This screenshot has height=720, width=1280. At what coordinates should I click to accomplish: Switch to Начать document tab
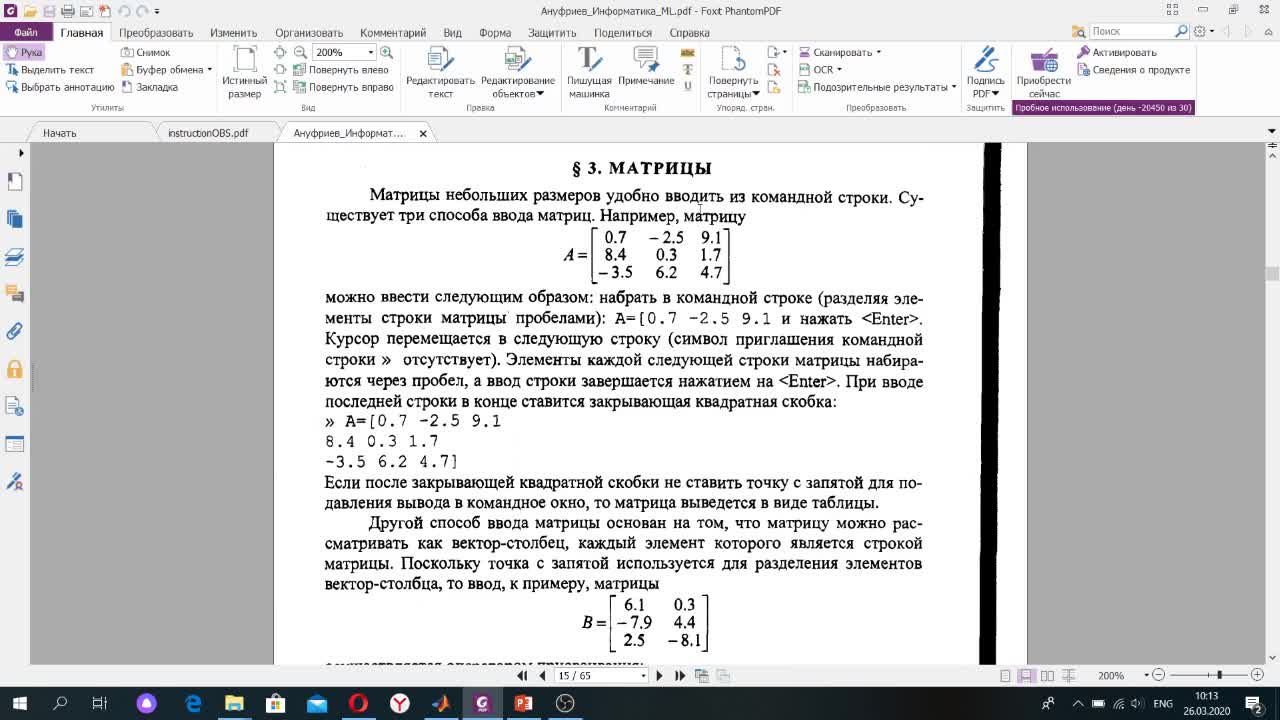coord(60,133)
